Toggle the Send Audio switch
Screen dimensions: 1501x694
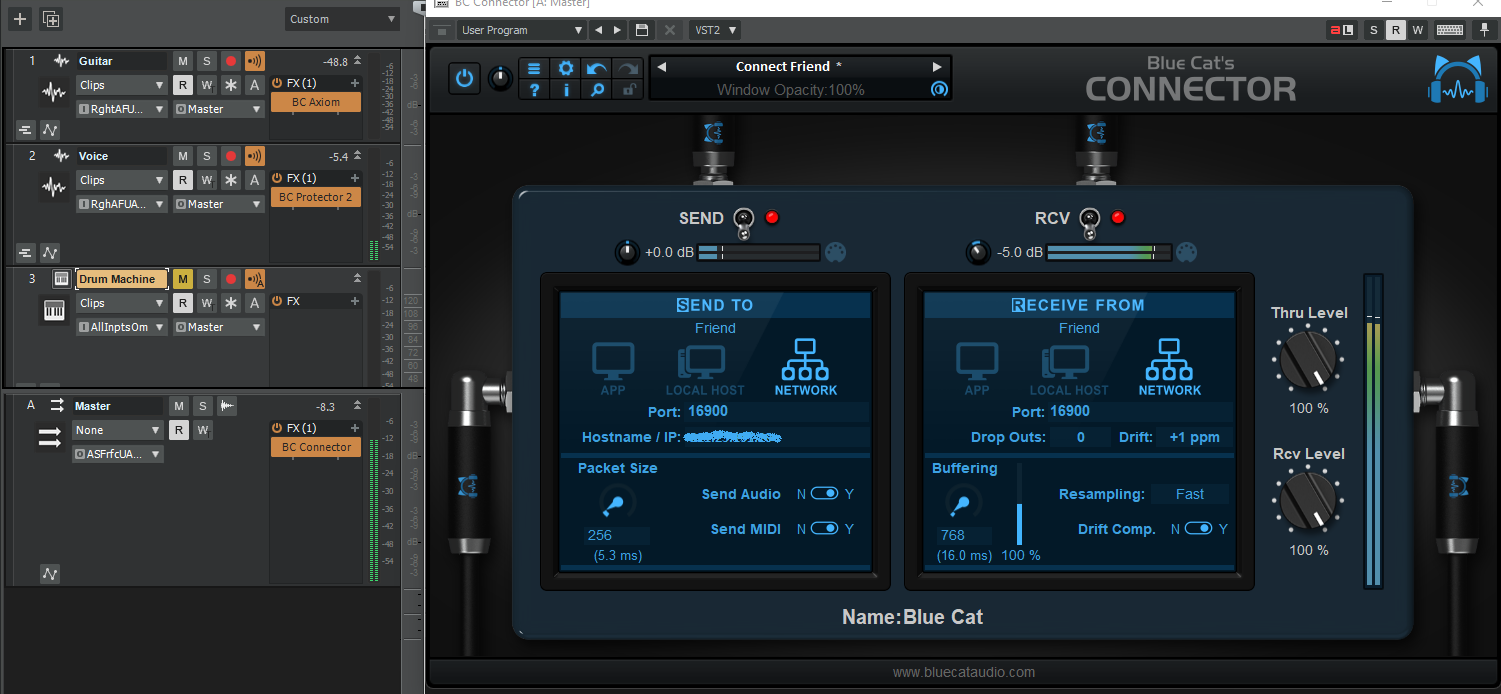coord(825,494)
